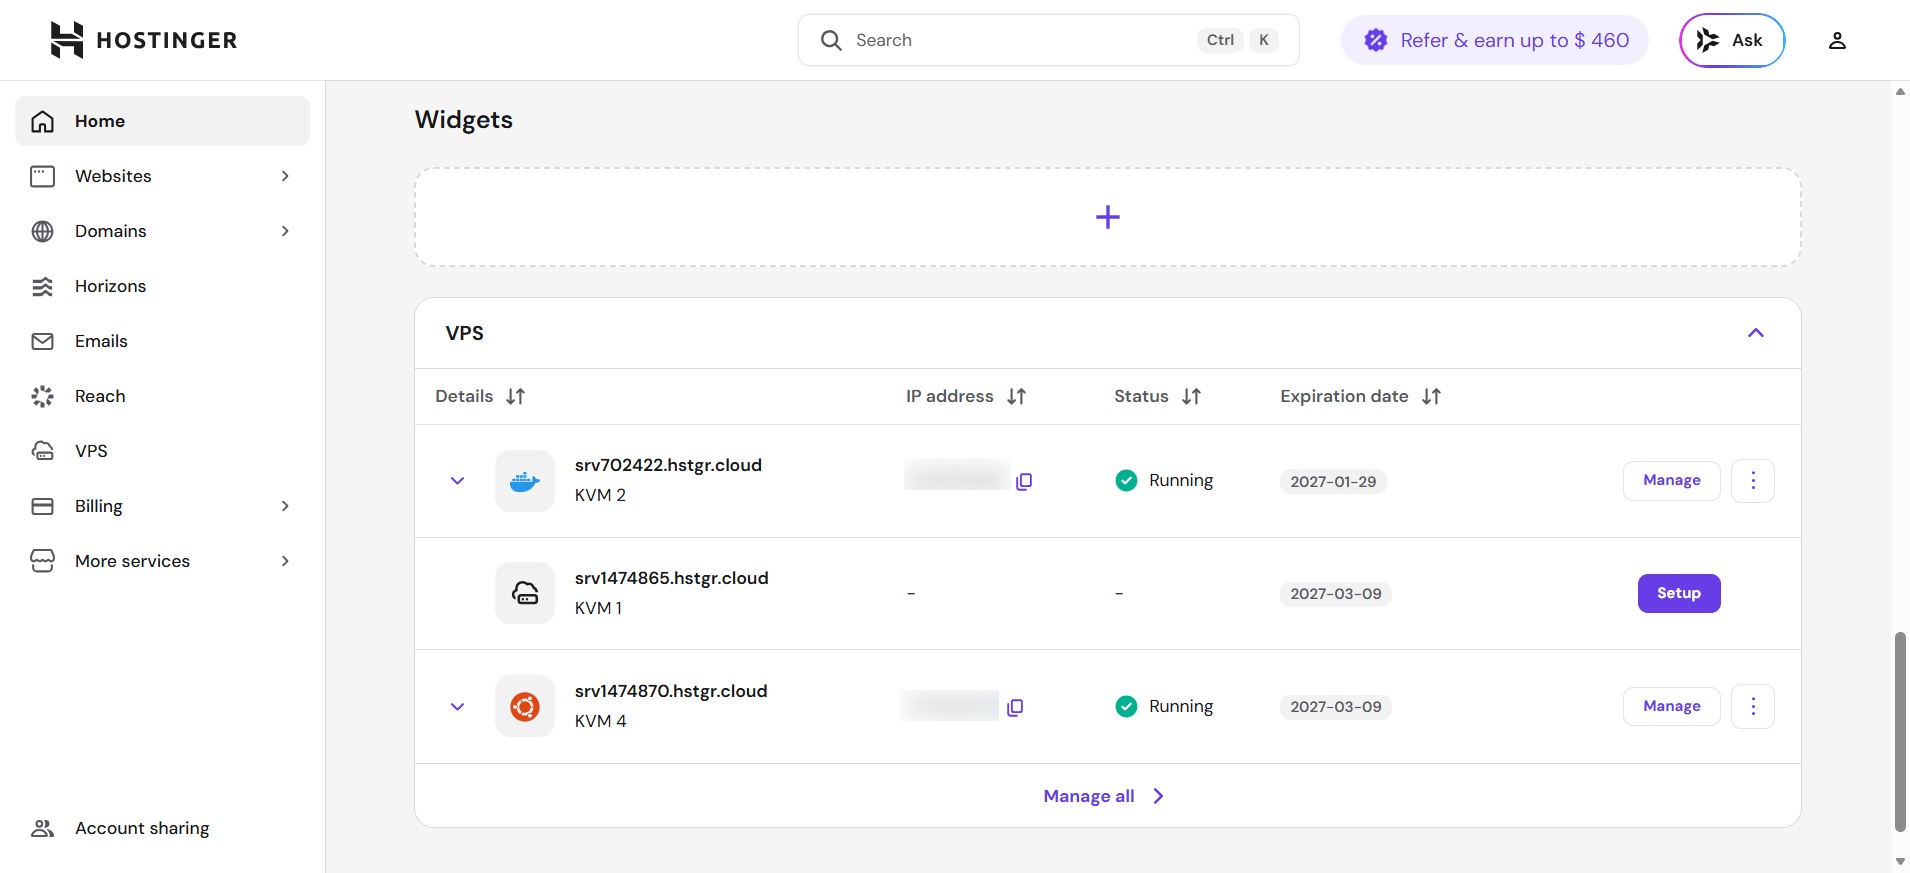Click the Billing card icon
This screenshot has height=873, width=1910.
coord(42,506)
